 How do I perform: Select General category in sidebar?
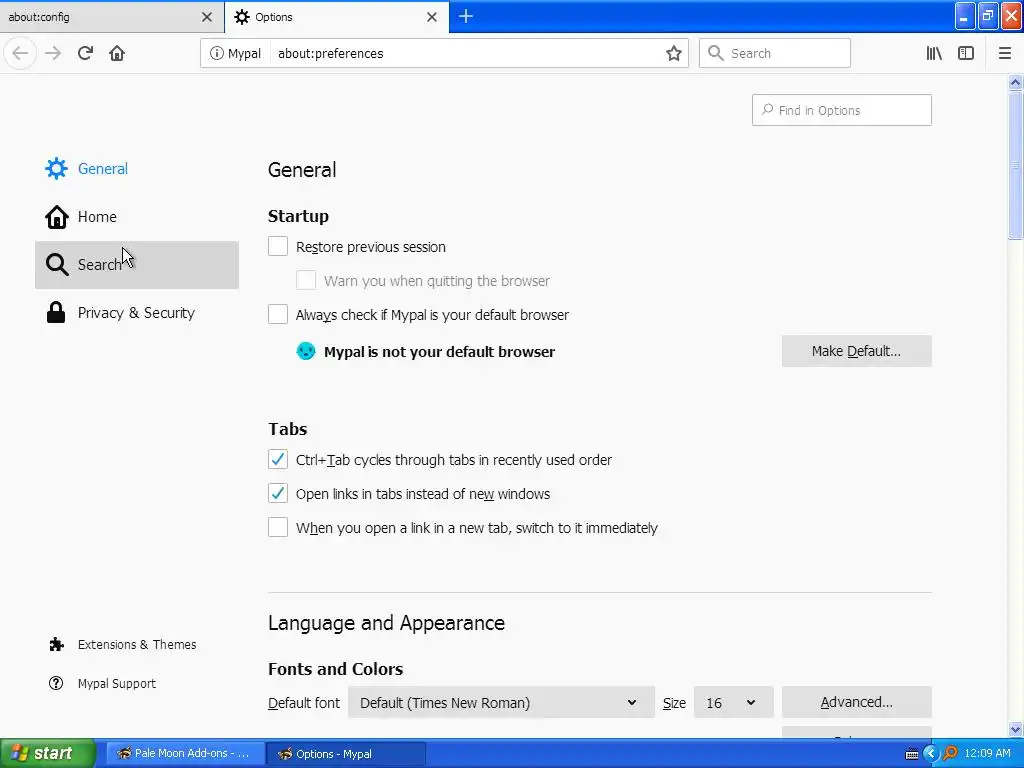[136, 168]
